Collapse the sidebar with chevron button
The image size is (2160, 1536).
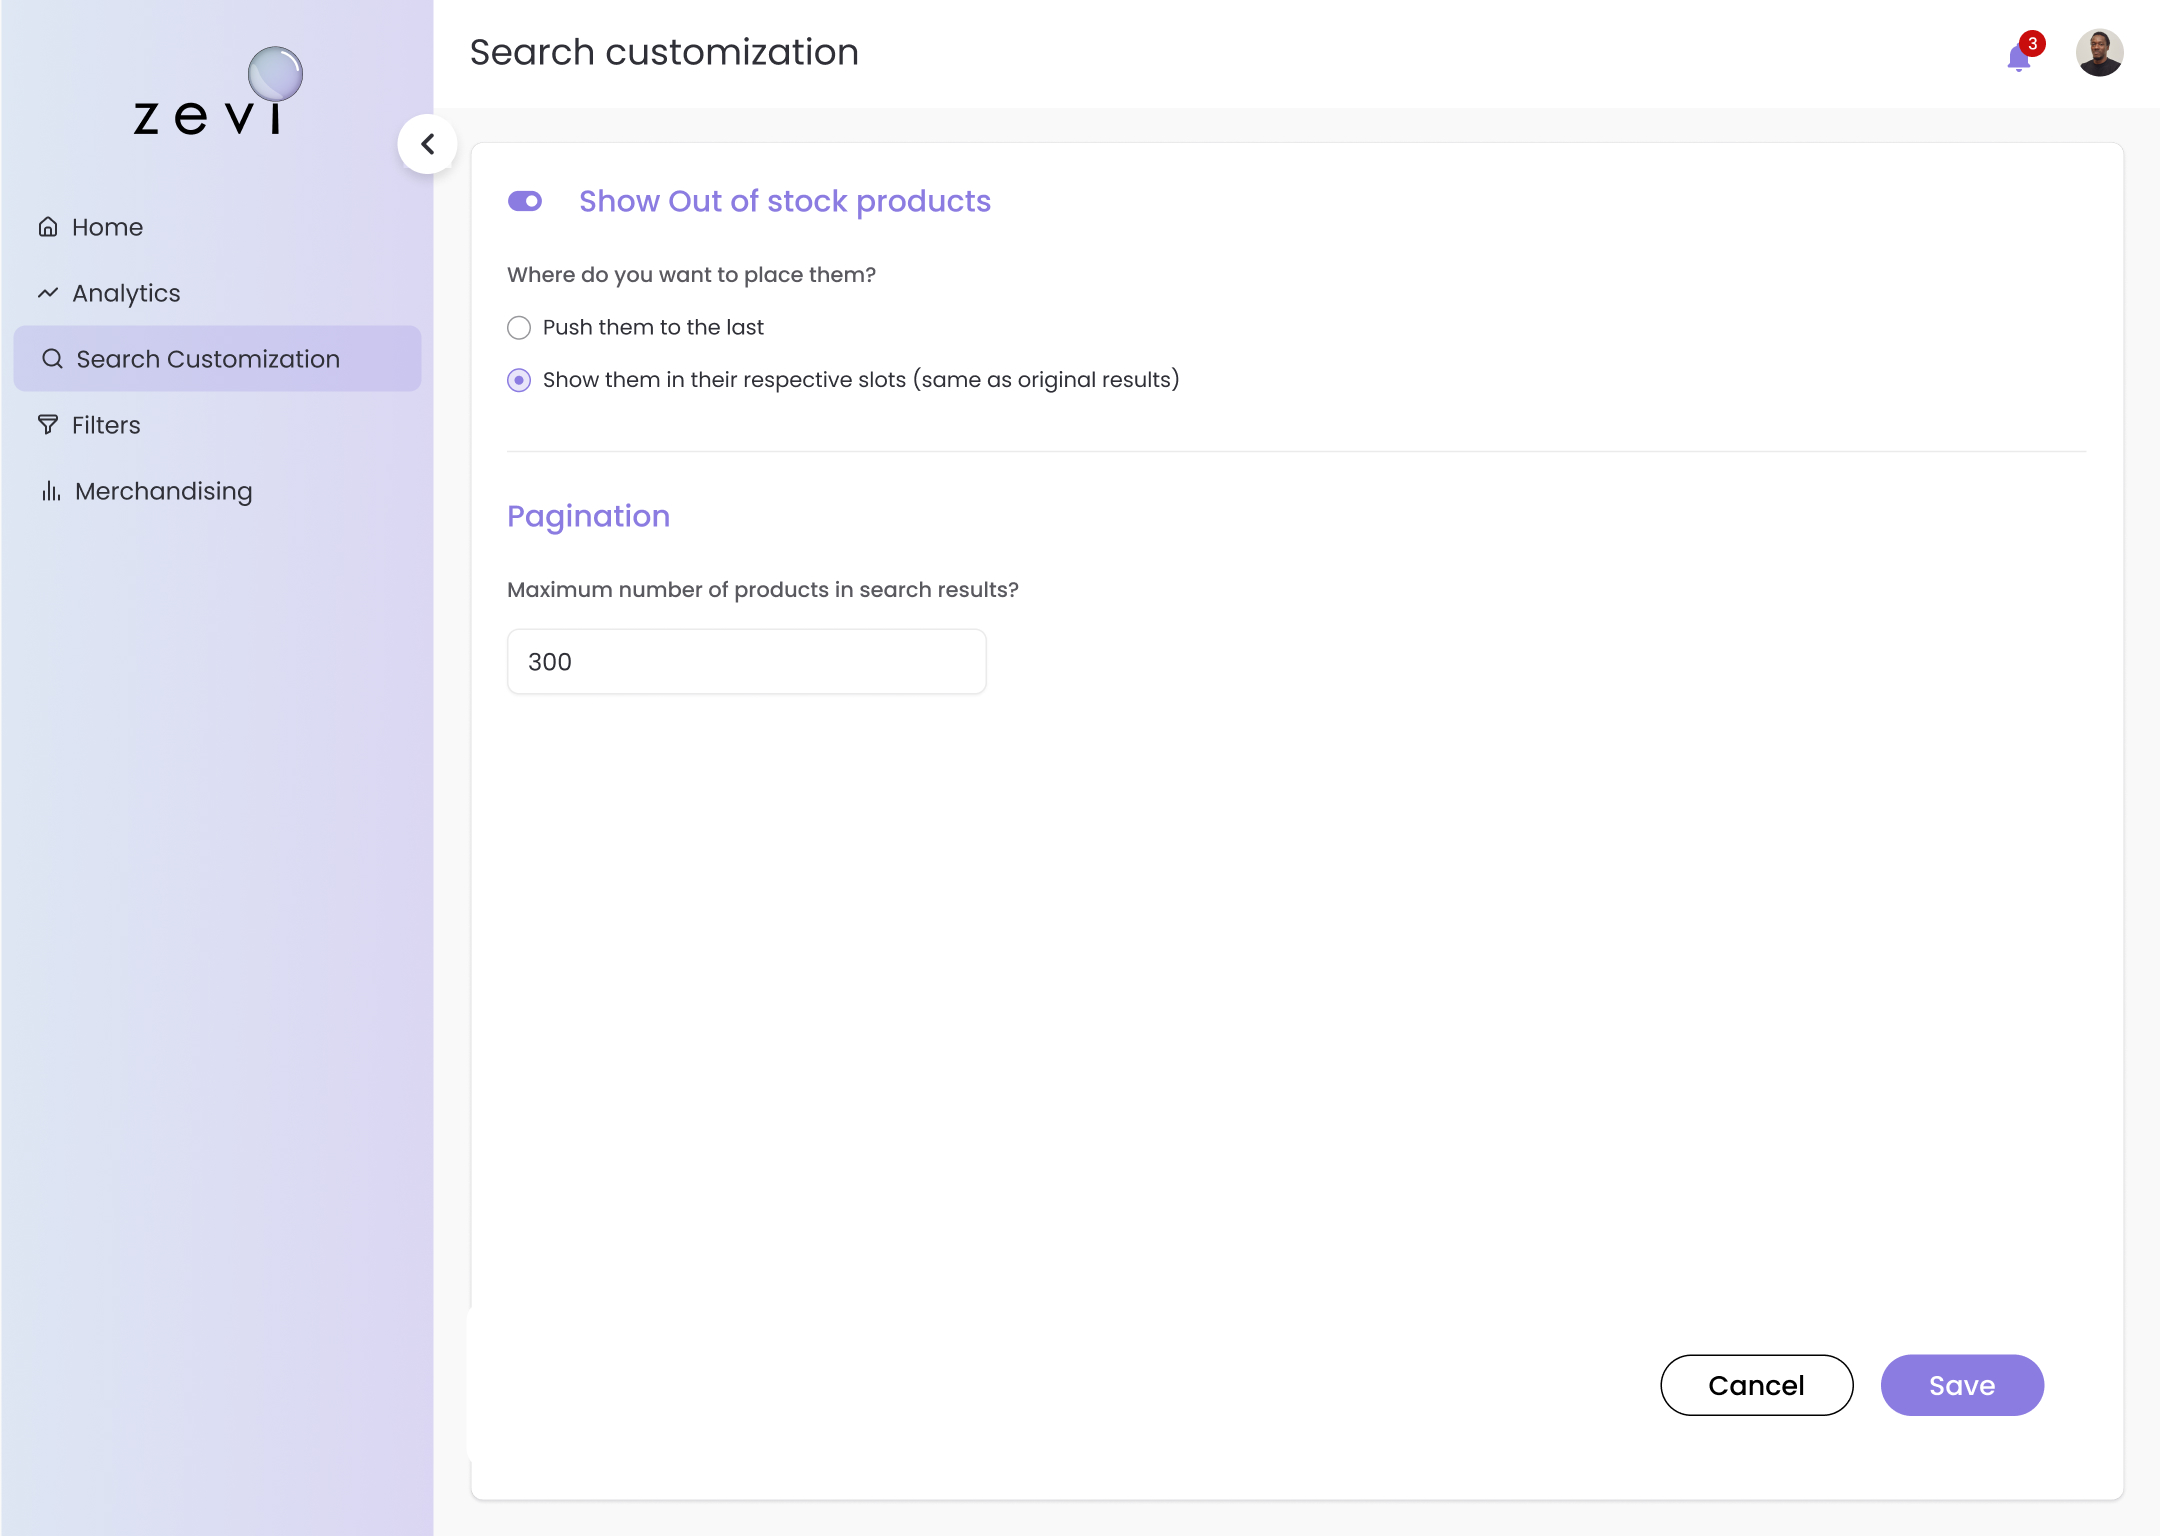pyautogui.click(x=428, y=144)
